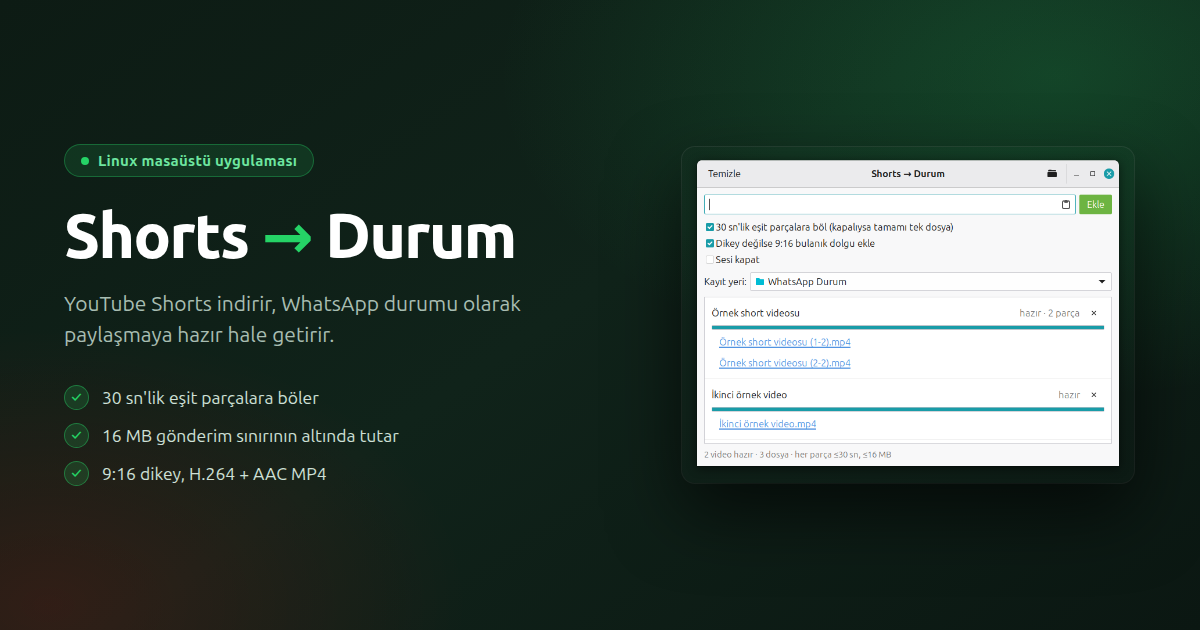Image resolution: width=1200 pixels, height=630 pixels.
Task: Click the Temizle button
Action: (x=724, y=174)
